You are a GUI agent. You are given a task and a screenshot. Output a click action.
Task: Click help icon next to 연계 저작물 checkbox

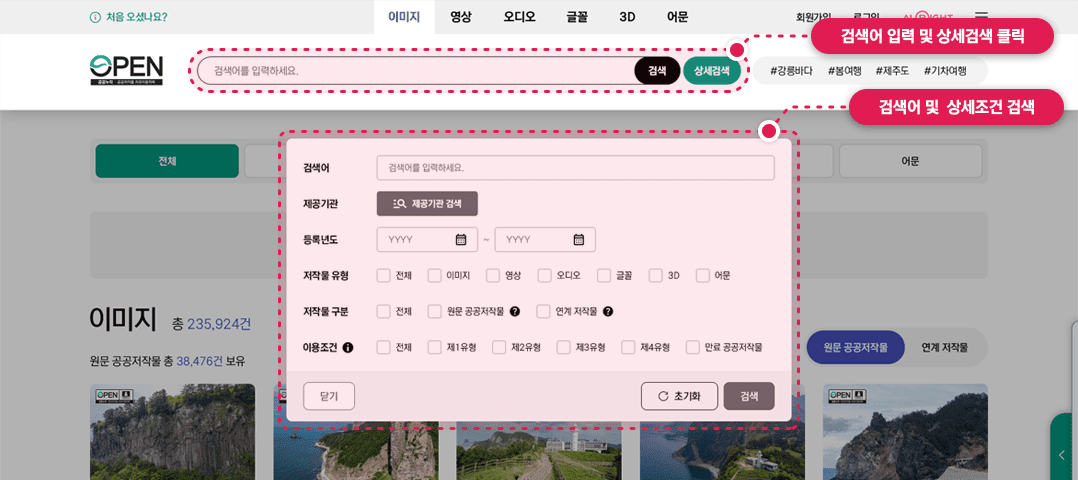(x=608, y=312)
